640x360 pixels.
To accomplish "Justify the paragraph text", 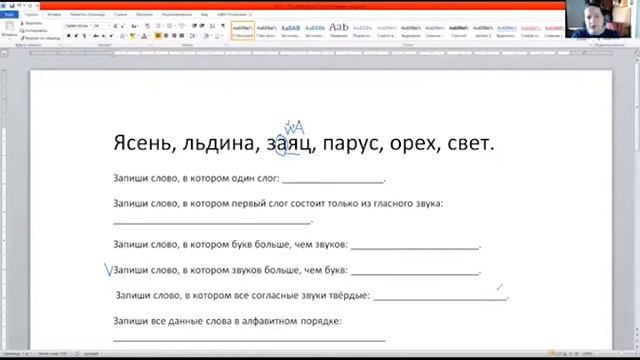I will (182, 36).
